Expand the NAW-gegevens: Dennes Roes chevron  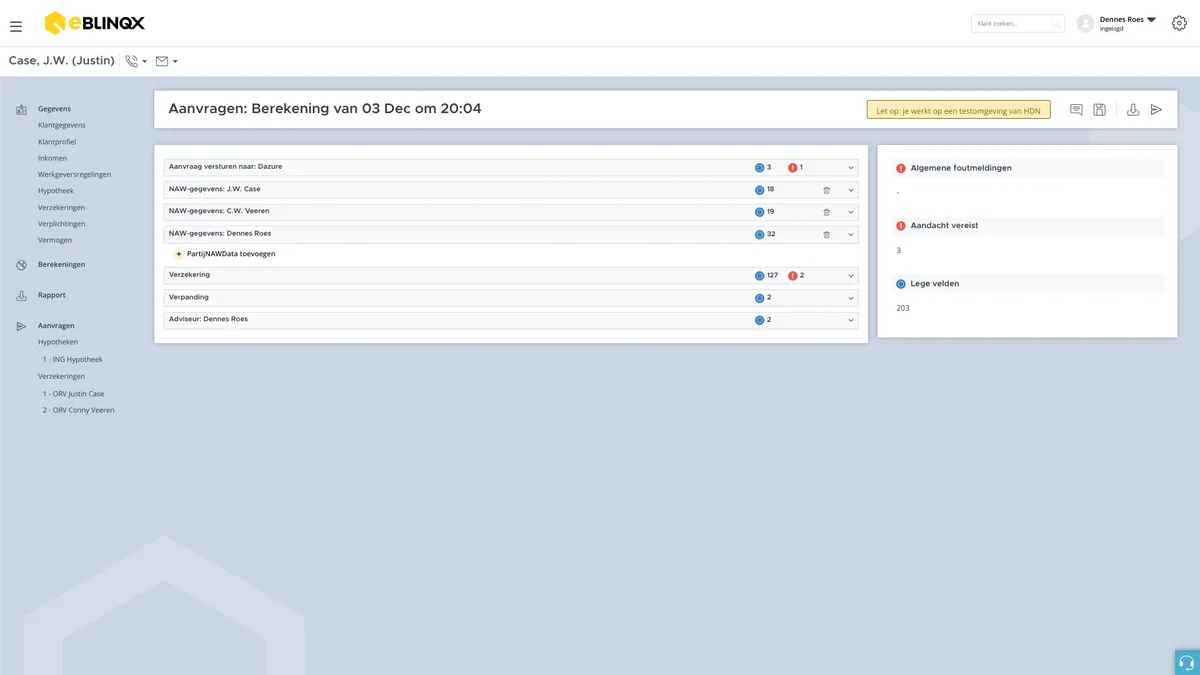tap(851, 234)
